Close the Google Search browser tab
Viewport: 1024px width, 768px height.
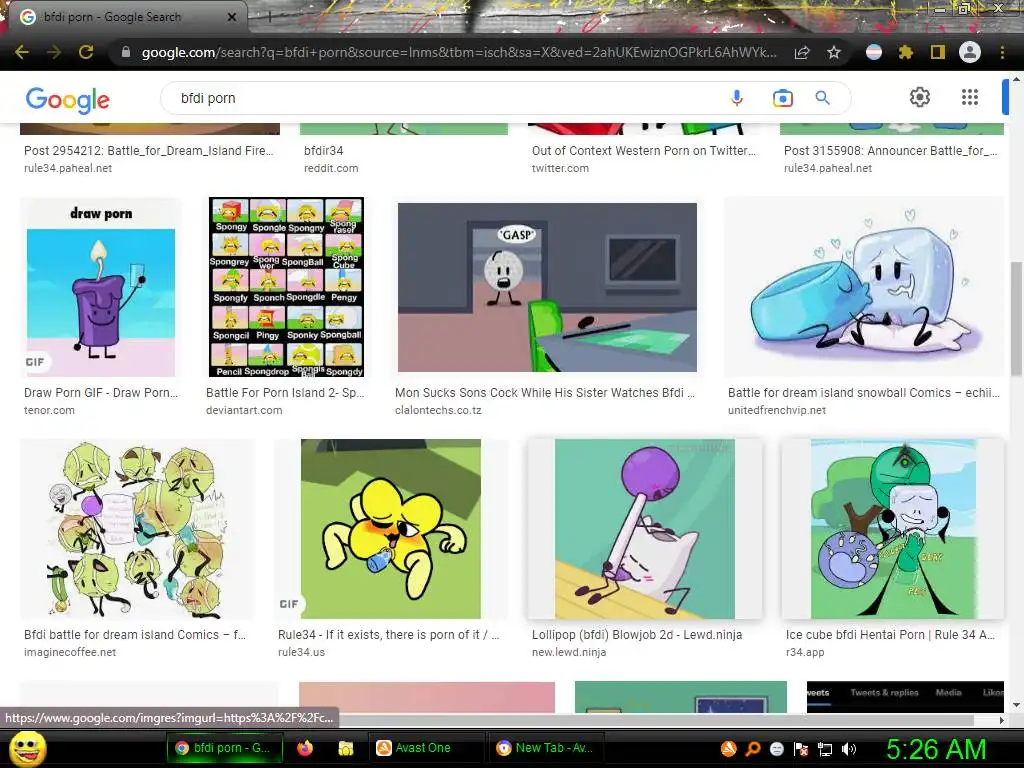coord(232,17)
